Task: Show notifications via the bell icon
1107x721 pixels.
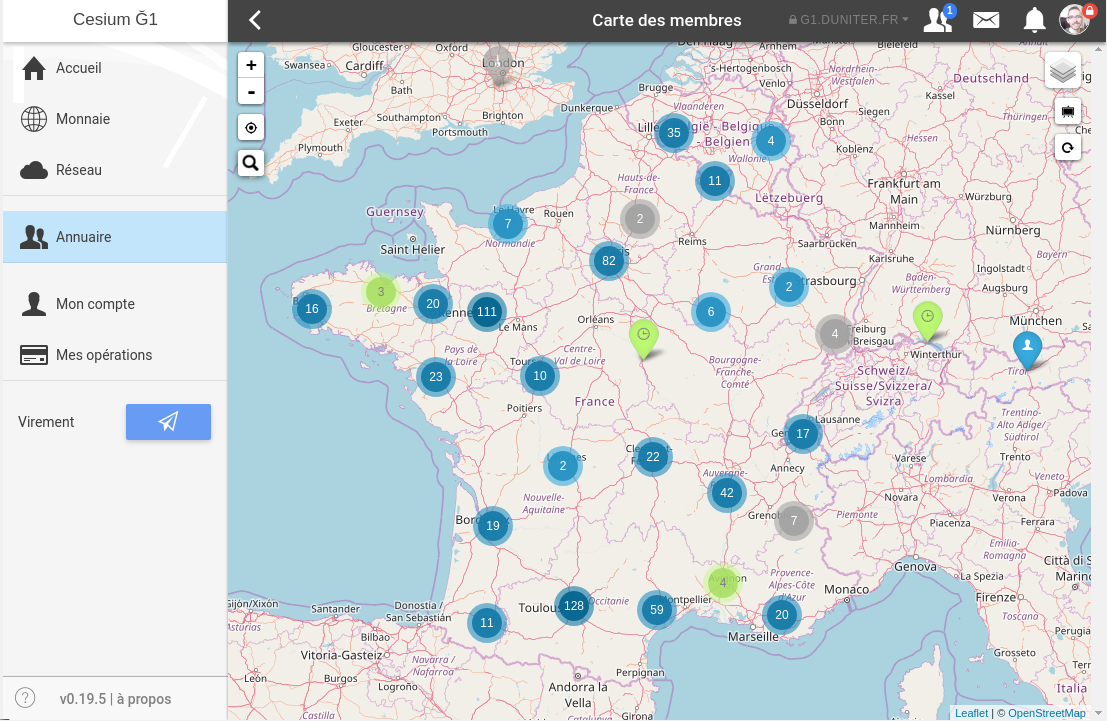Action: (1034, 20)
